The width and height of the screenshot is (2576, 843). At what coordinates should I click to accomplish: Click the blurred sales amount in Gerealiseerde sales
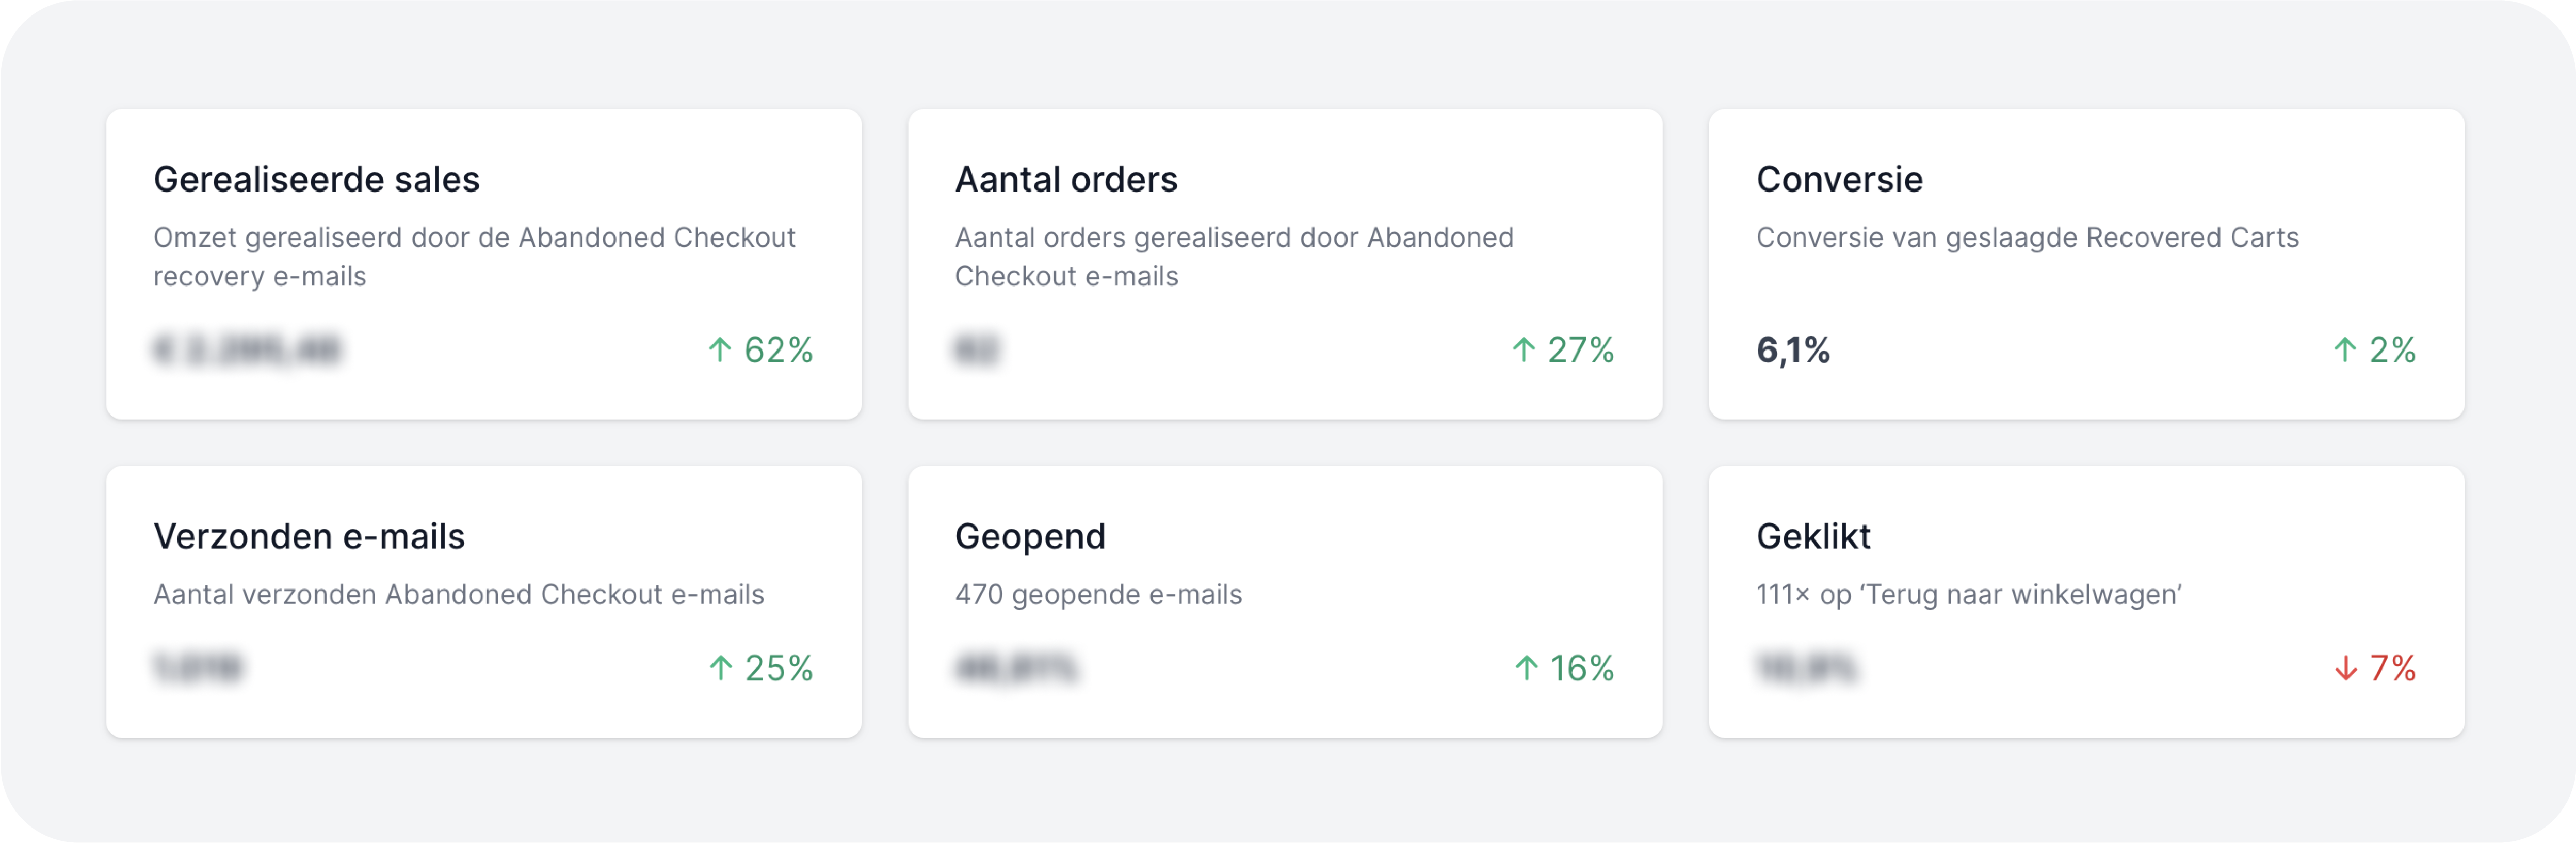(x=247, y=350)
